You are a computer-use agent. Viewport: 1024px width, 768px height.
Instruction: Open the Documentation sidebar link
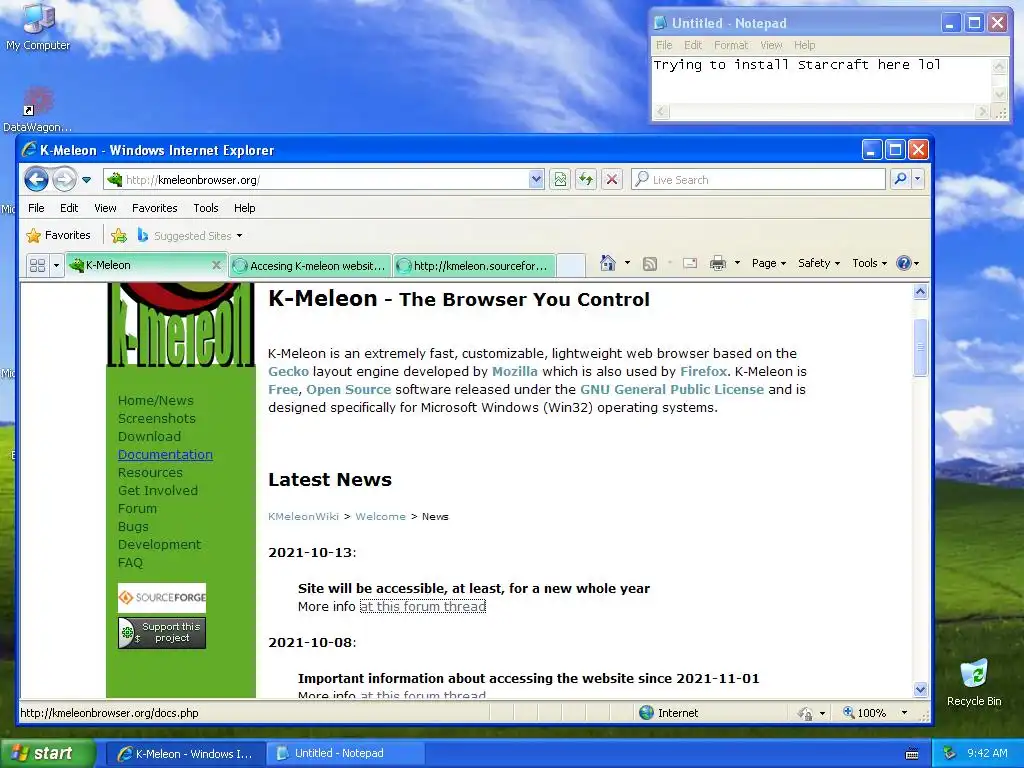165,455
